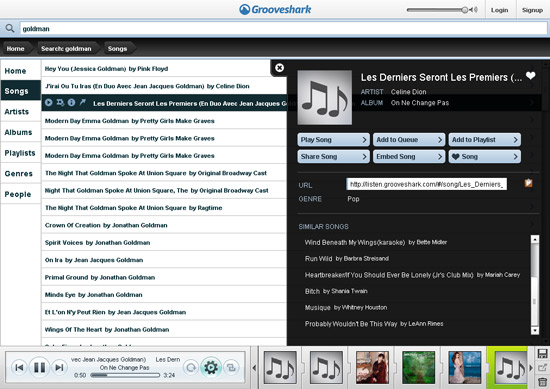Click the Grooveshark logo
The height and width of the screenshot is (389, 550).
[275, 9]
